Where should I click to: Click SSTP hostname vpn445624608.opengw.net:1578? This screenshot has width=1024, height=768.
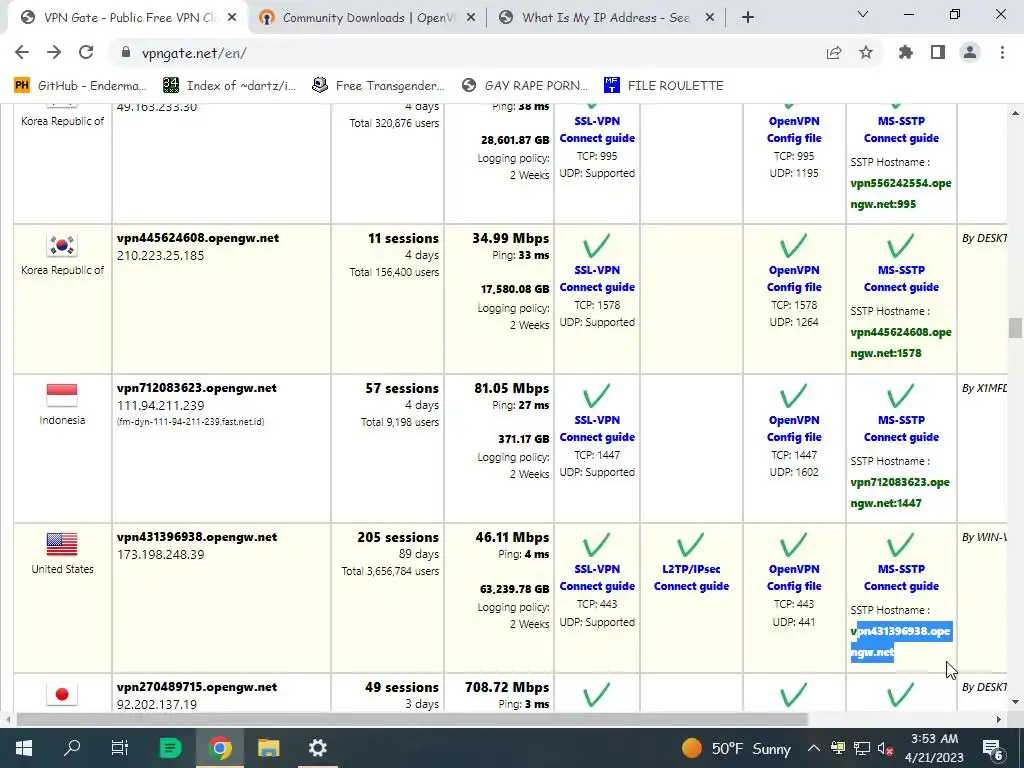901,342
